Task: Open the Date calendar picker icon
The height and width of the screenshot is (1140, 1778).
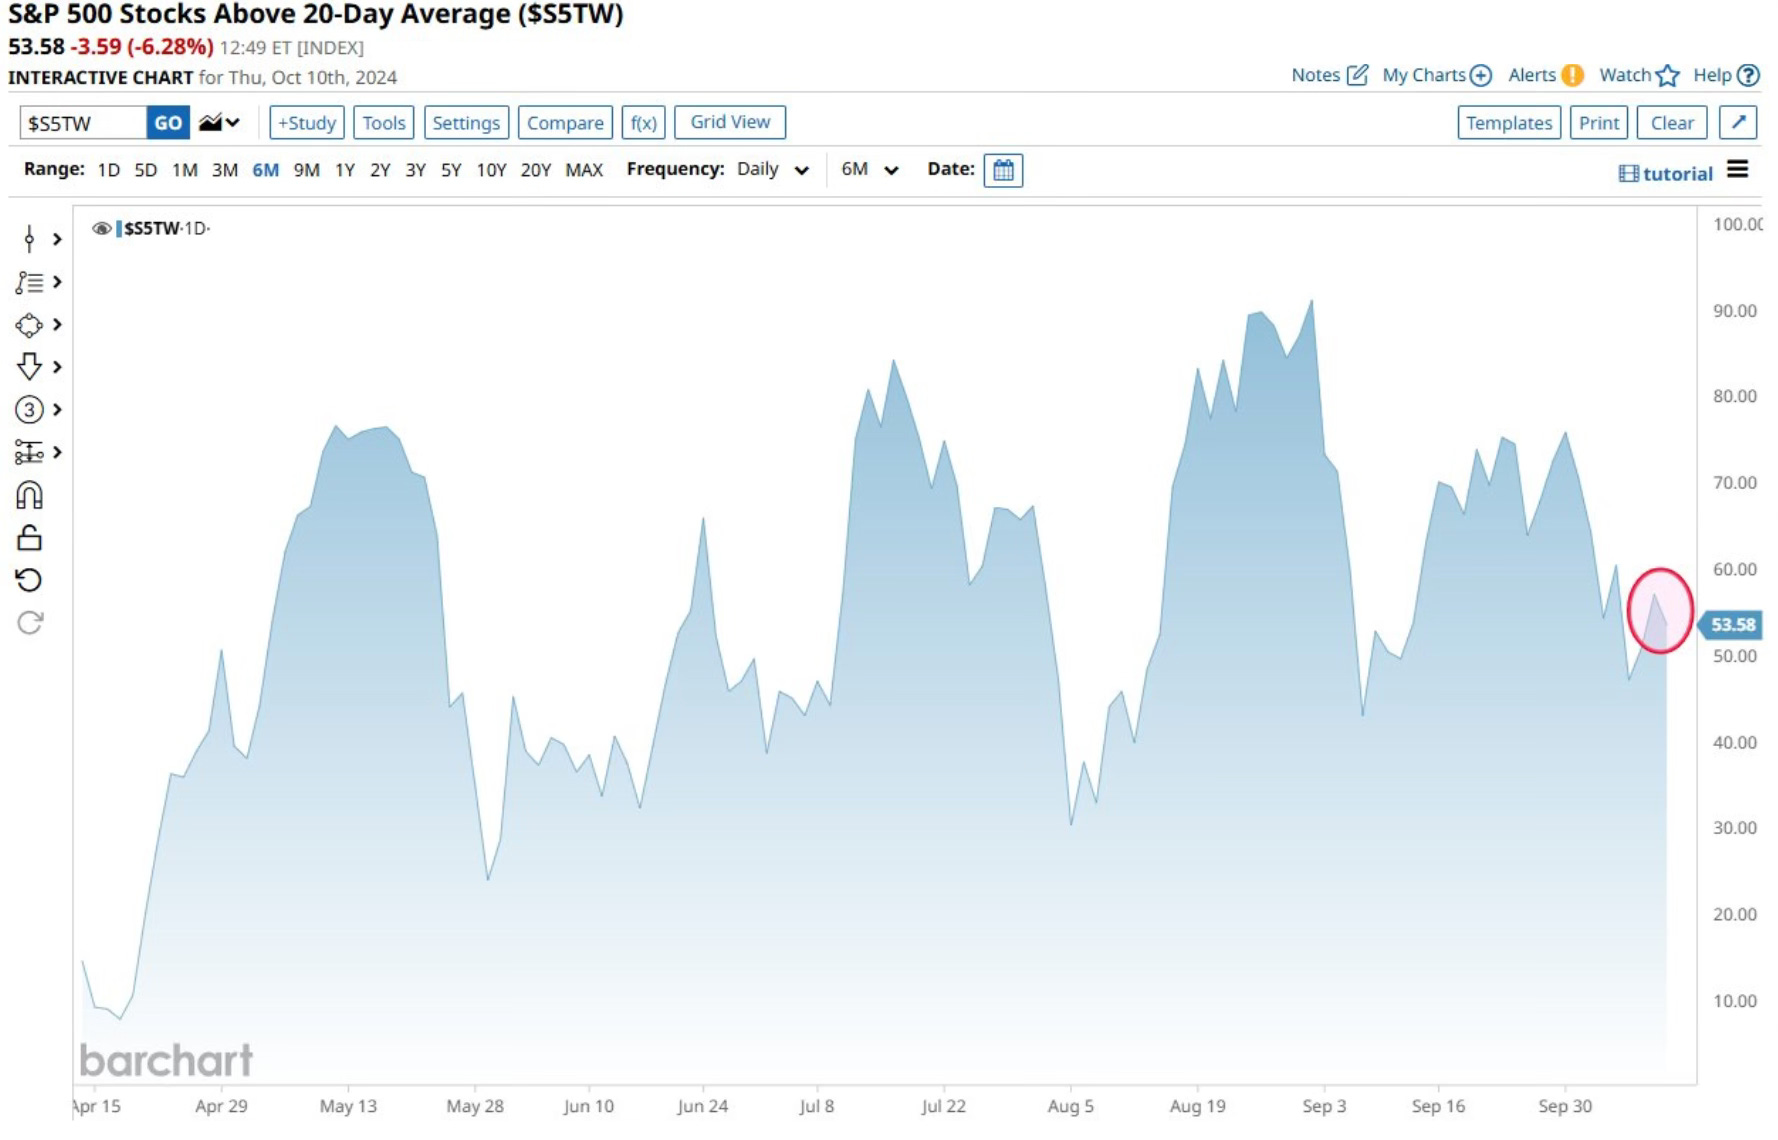Action: click(1003, 170)
